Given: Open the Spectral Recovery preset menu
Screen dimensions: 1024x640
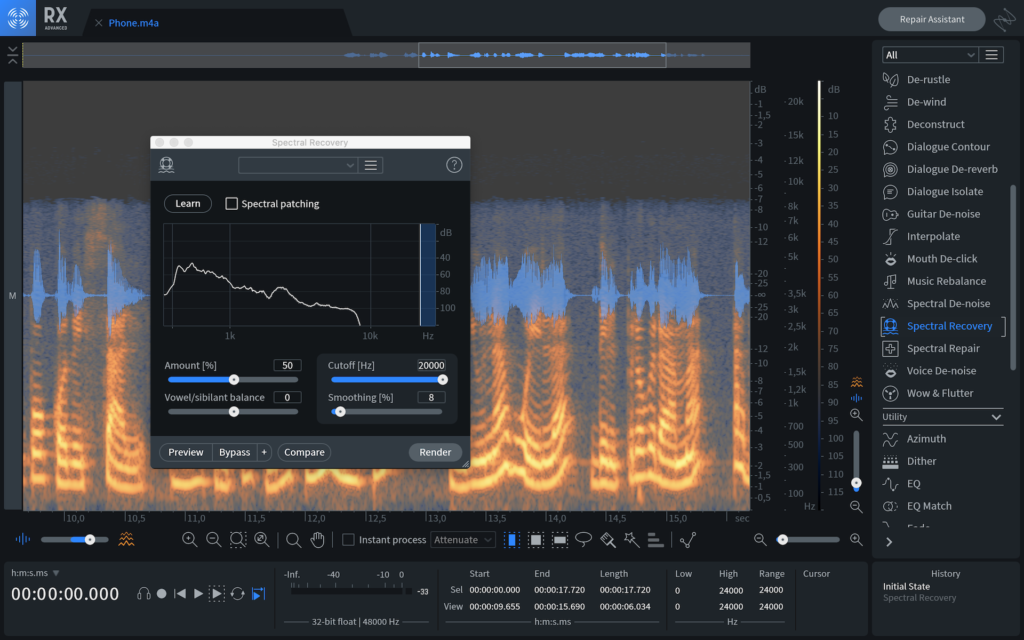Looking at the screenshot, I should [x=370, y=165].
